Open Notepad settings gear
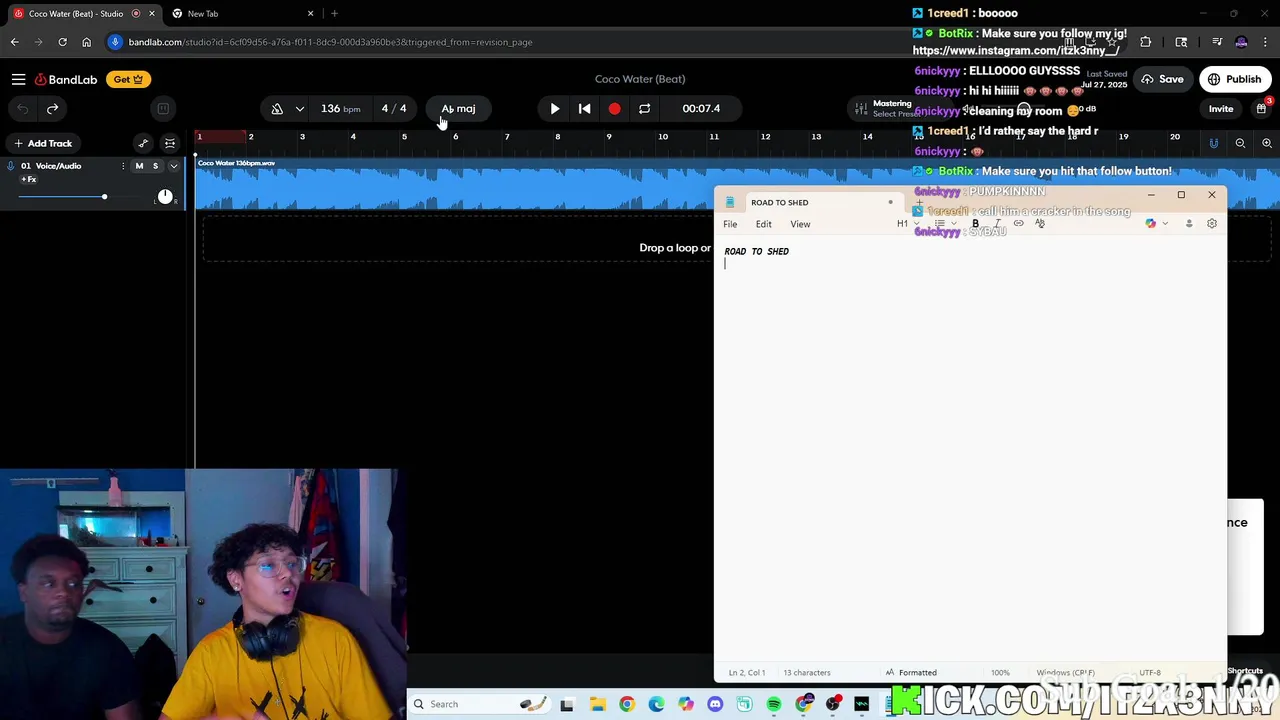 tap(1212, 224)
